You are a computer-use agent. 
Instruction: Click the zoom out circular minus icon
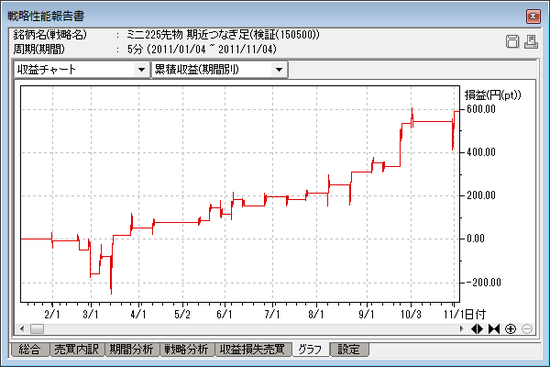(x=527, y=329)
